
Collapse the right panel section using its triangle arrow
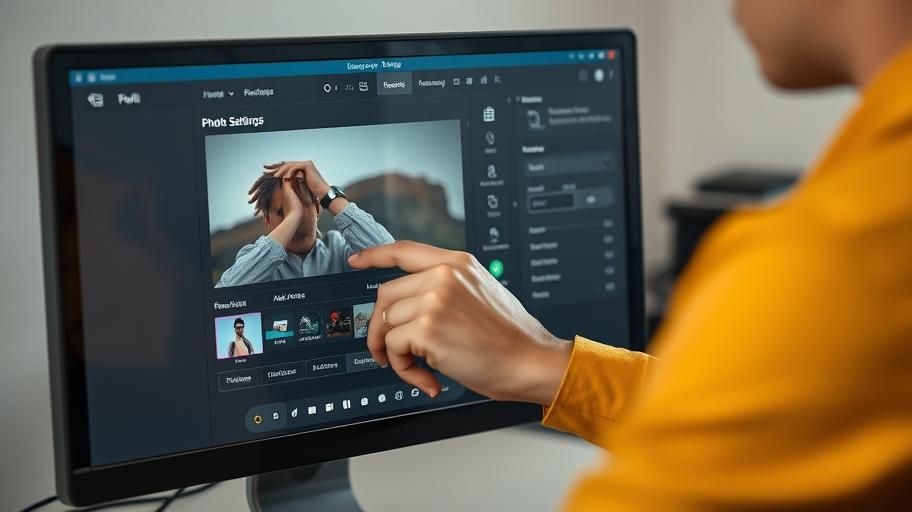coord(517,99)
